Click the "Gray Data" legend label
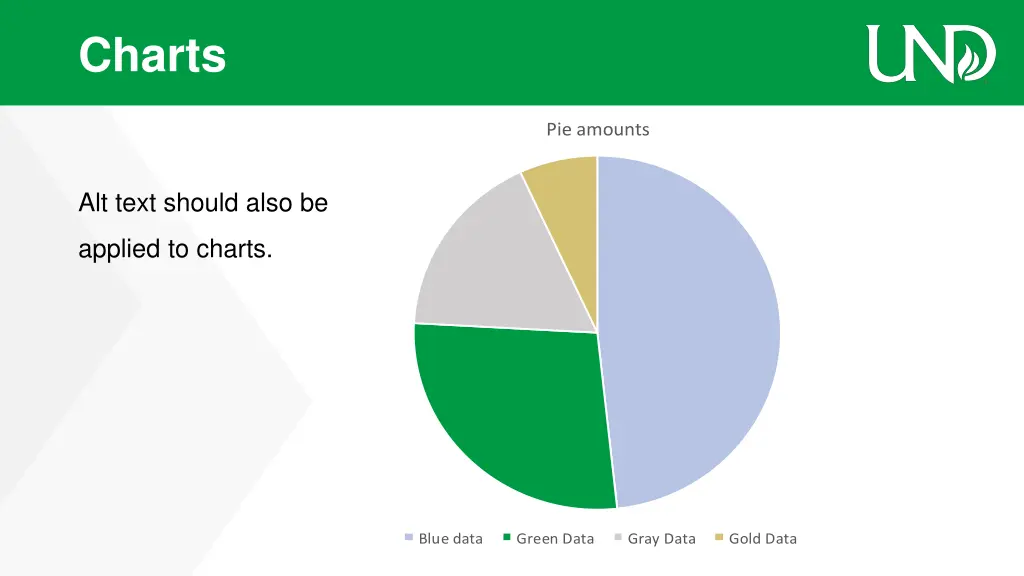Viewport: 1024px width, 576px height. point(661,539)
